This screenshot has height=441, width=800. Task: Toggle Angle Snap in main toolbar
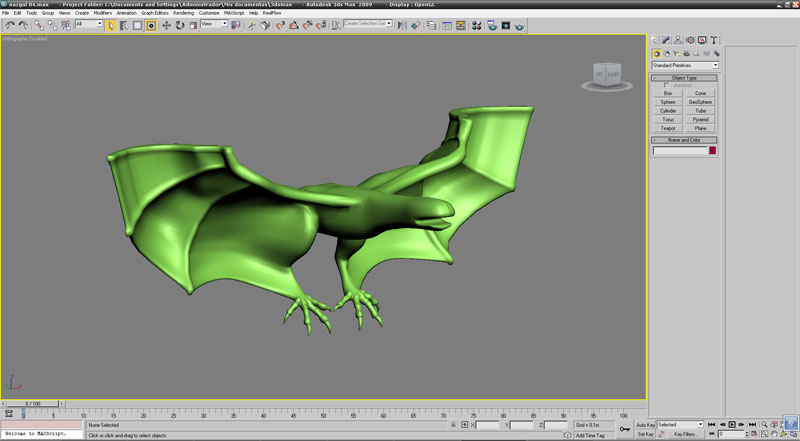click(x=294, y=25)
